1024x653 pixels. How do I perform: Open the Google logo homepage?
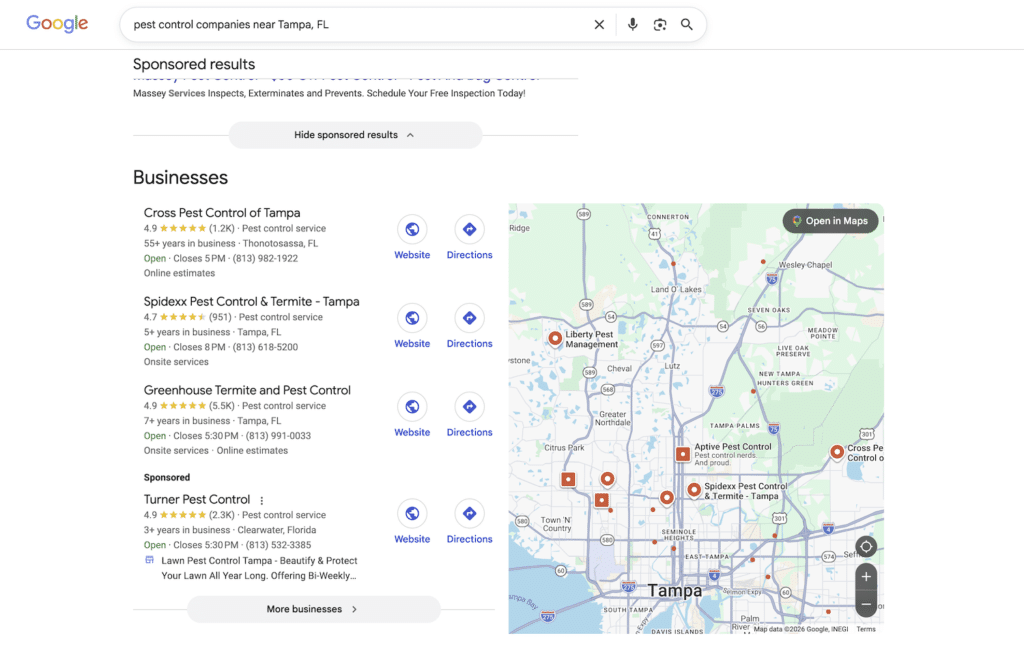click(x=57, y=24)
